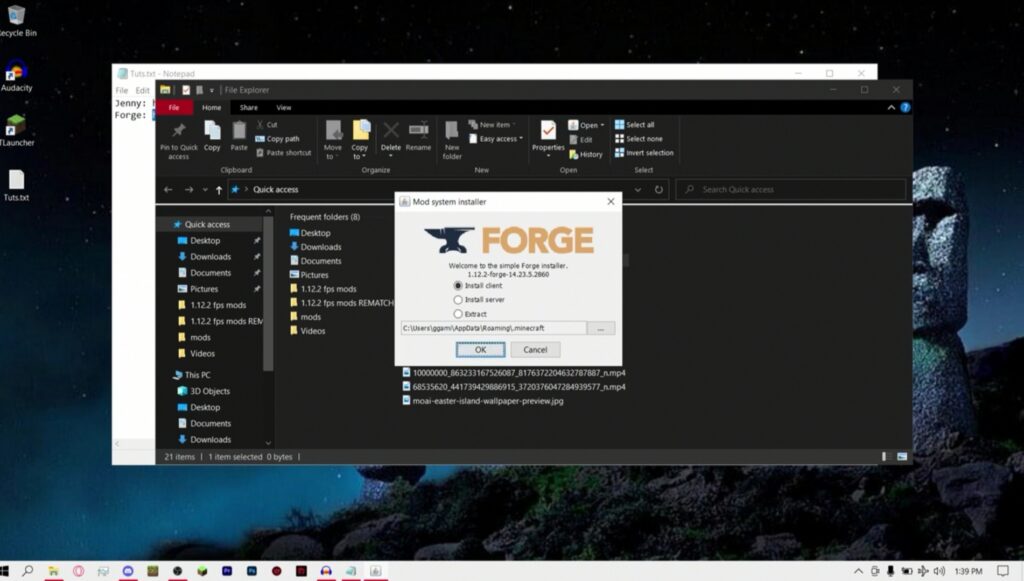
Task: Switch to the Home ribbon tab
Action: [x=212, y=108]
